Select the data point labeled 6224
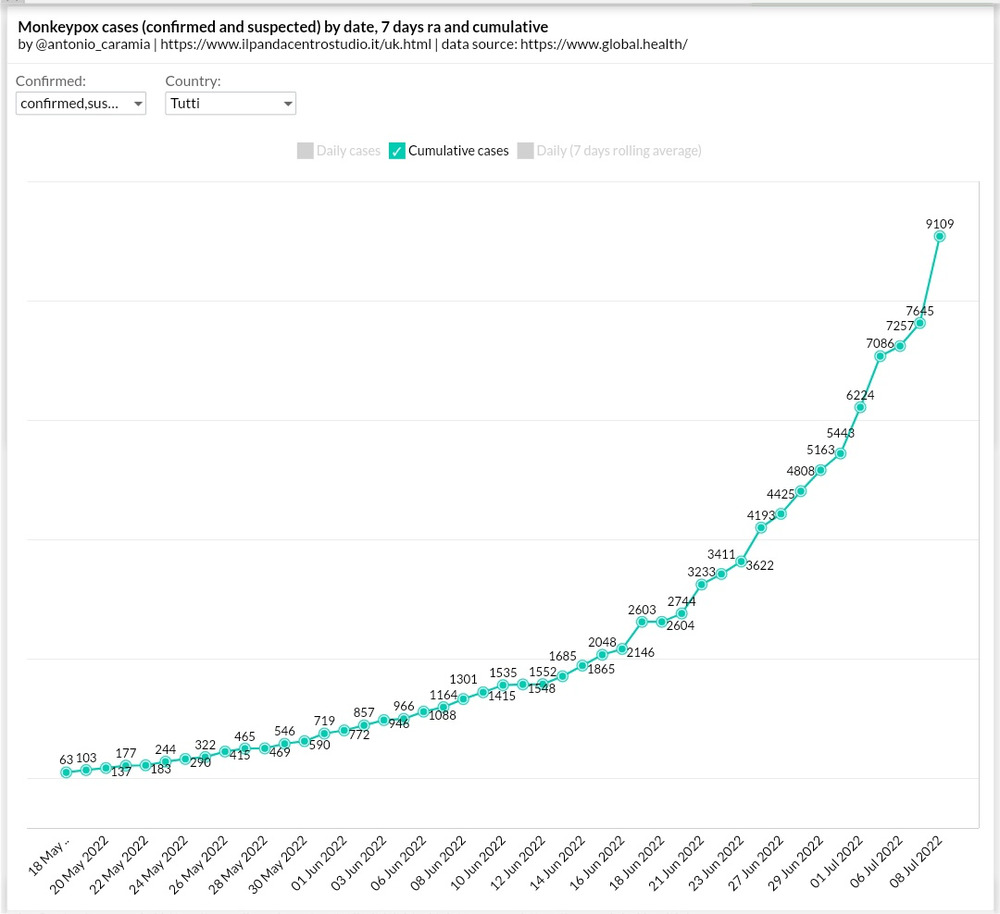This screenshot has width=1000, height=914. point(860,407)
